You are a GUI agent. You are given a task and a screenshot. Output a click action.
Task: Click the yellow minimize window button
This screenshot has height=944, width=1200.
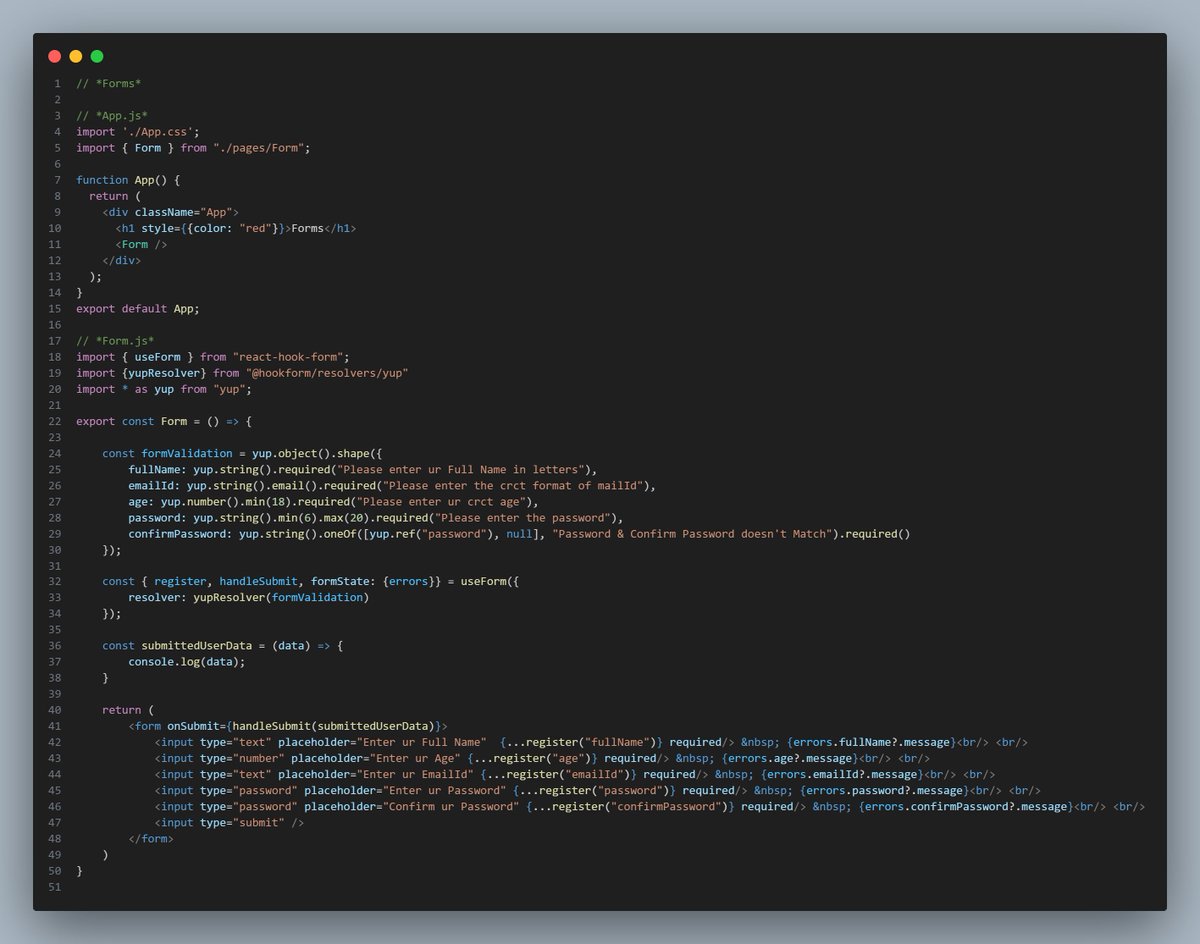pos(76,57)
